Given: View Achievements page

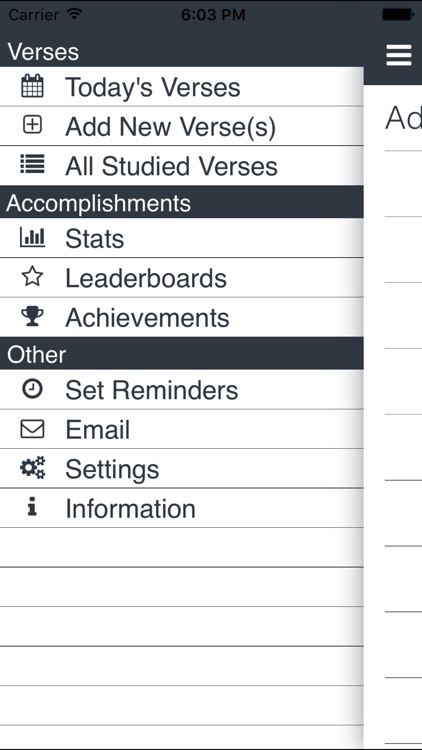Looking at the screenshot, I should 182,317.
